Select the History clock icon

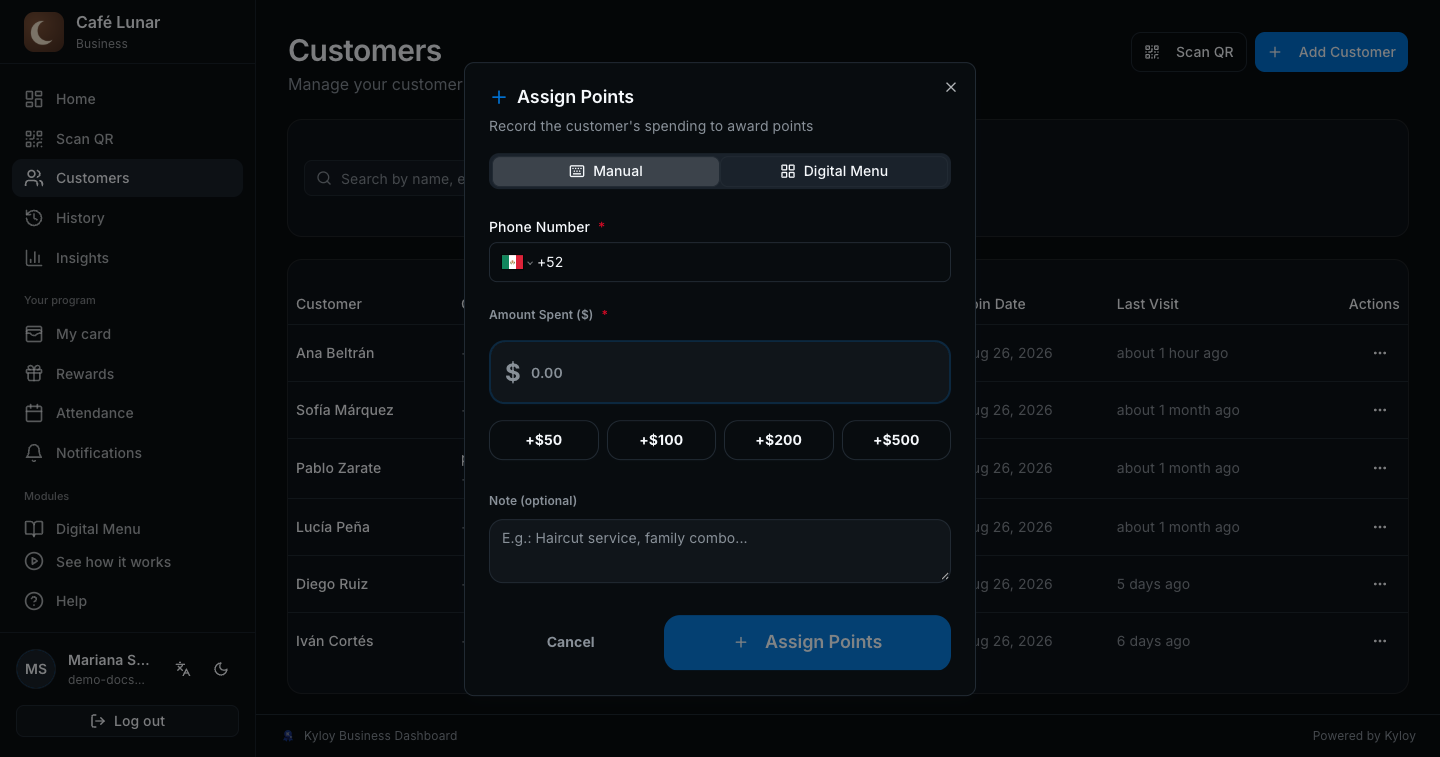coord(34,218)
